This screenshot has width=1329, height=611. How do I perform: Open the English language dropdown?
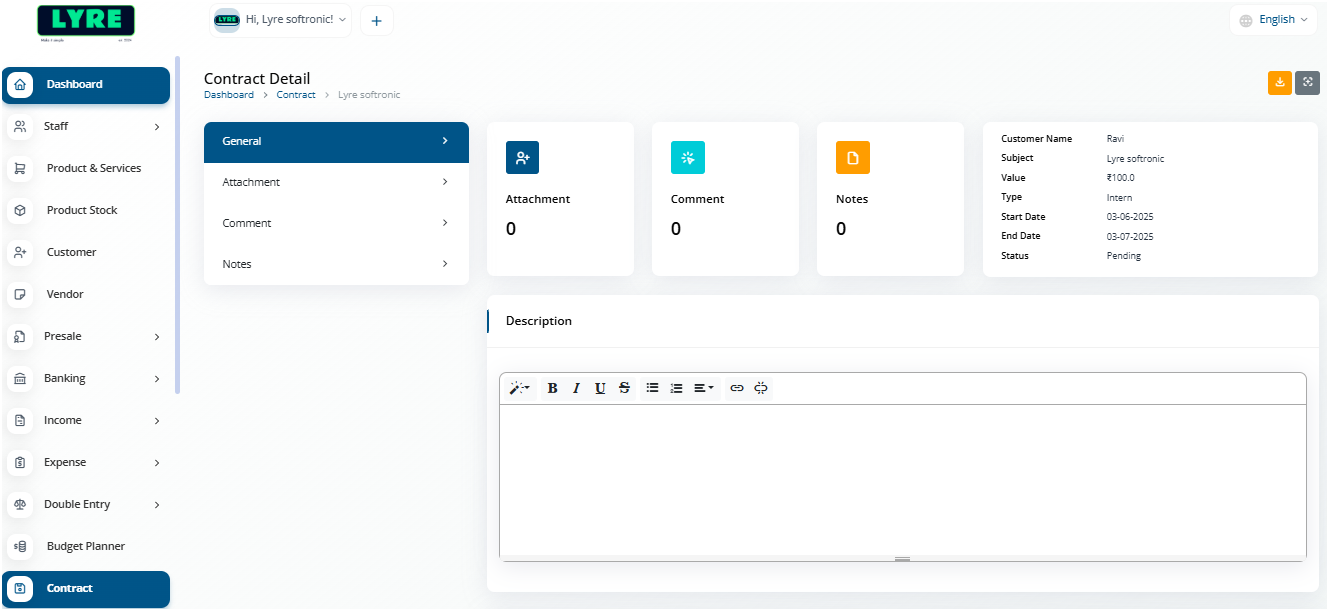pos(1273,20)
